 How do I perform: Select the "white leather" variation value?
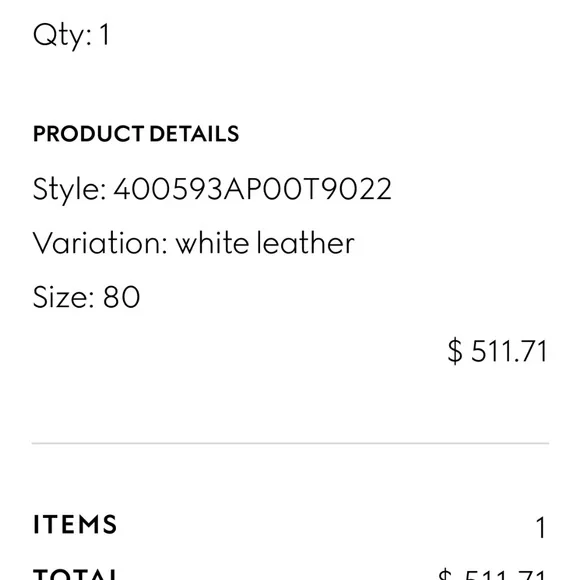(265, 243)
